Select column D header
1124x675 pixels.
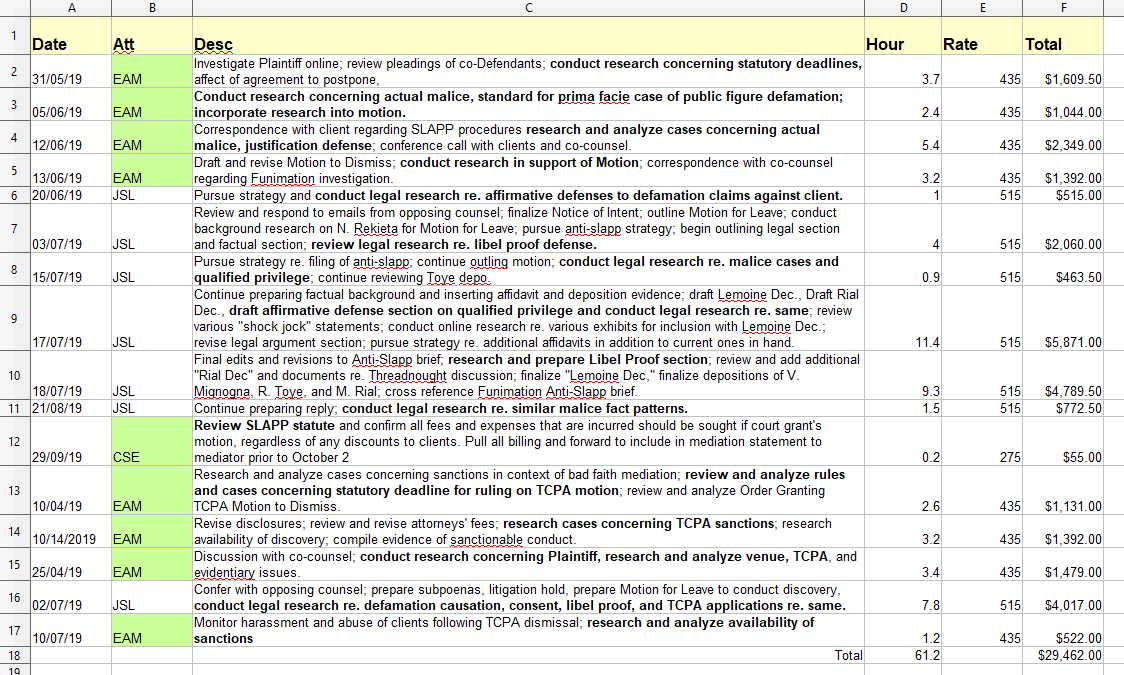point(902,8)
